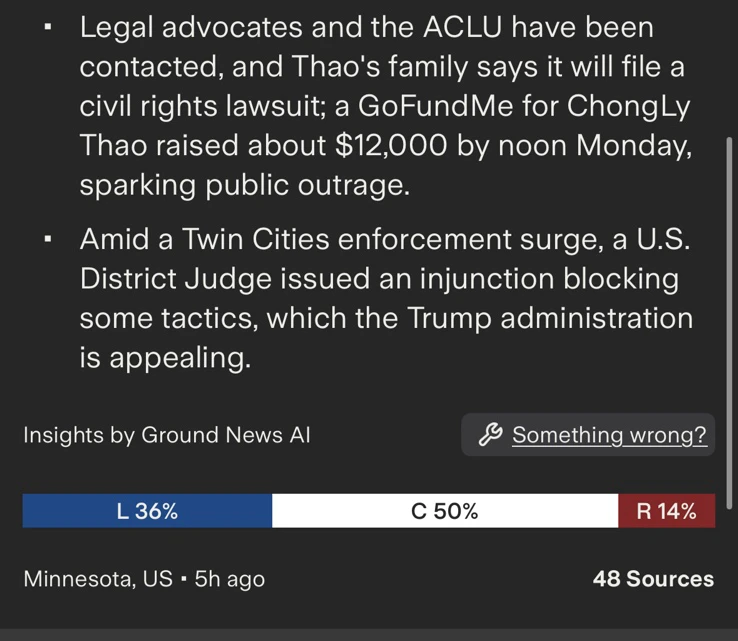Click "sparking public outrage" text
The height and width of the screenshot is (641, 738).
point(244,186)
